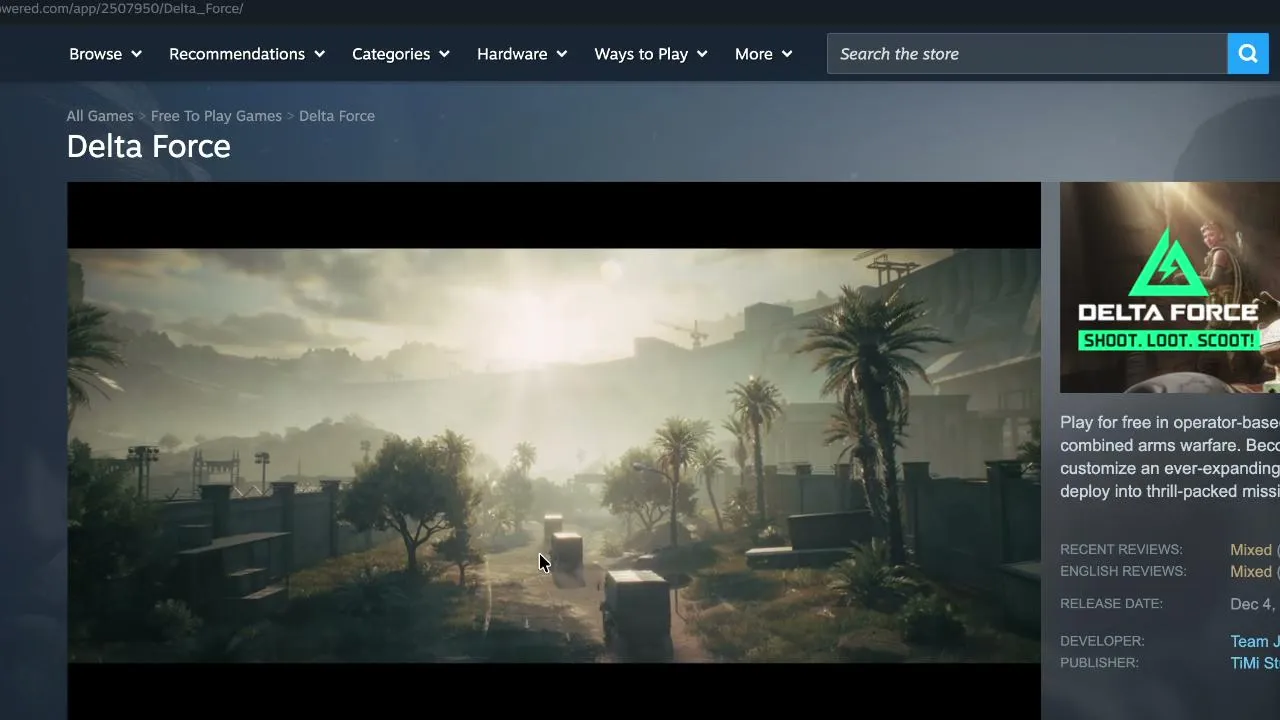Image resolution: width=1280 pixels, height=720 pixels.
Task: Focus the Search the store field
Action: [x=1027, y=54]
